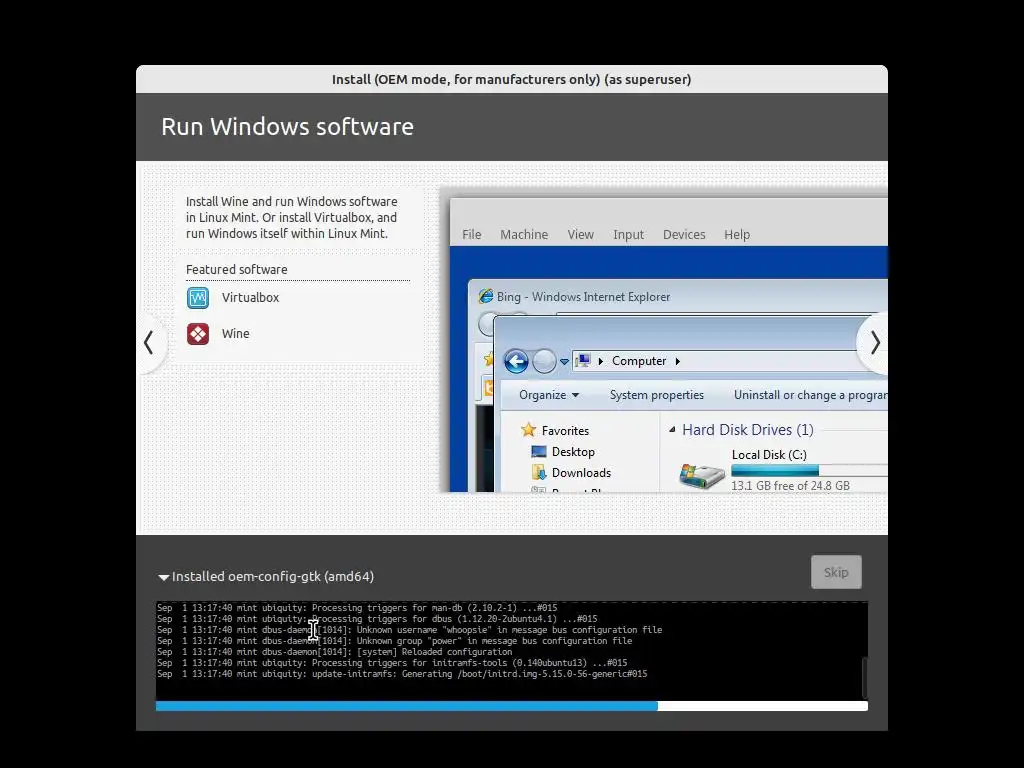Click the Internet Explorer logo in the Bing window title
The height and width of the screenshot is (768, 1024).
tap(486, 296)
